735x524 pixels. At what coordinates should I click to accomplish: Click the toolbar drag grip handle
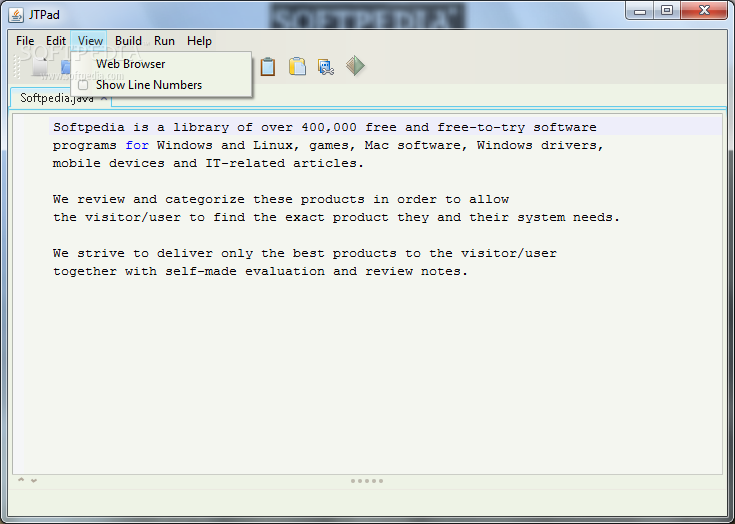(x=16, y=66)
